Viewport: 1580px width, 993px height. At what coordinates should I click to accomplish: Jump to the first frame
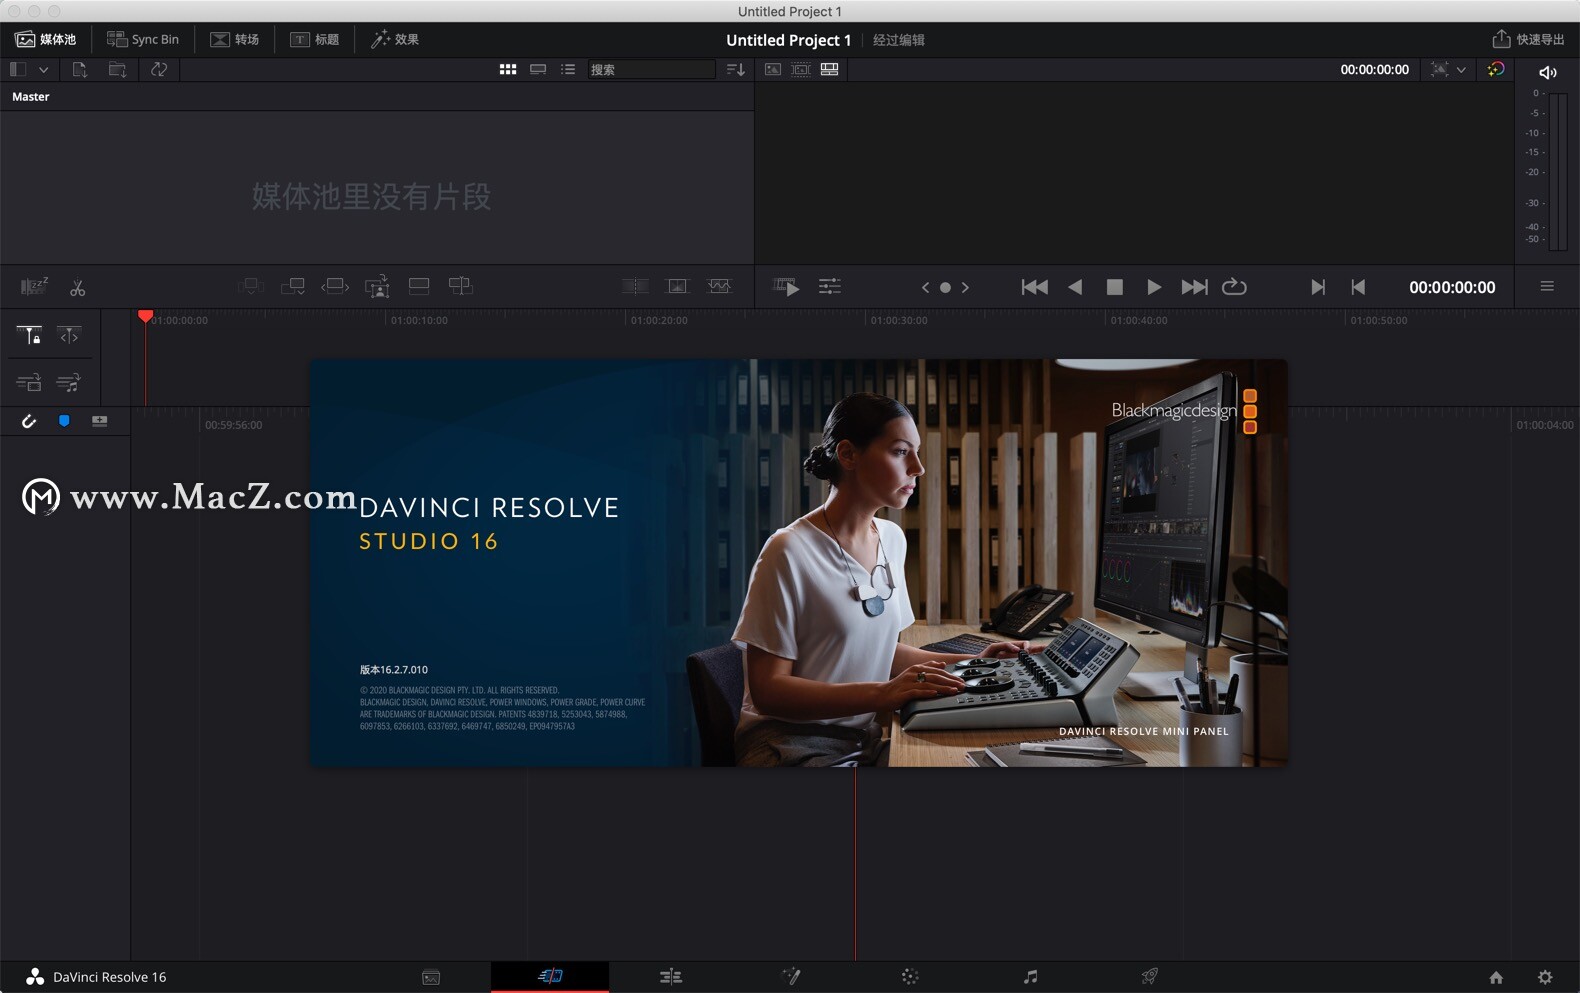click(x=1035, y=287)
